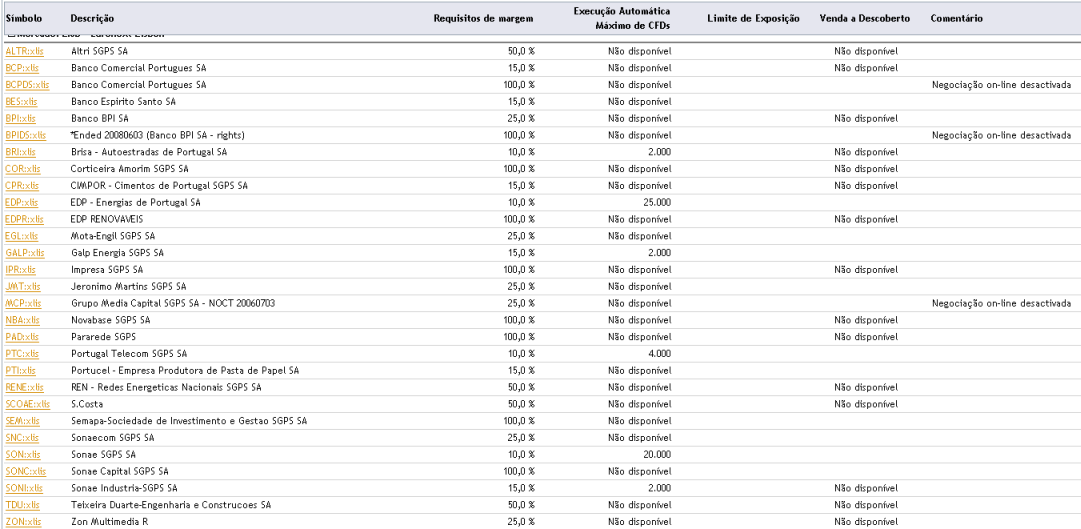Select the EDP RENOVAVEIS description
The height and width of the screenshot is (529, 1081).
click(x=107, y=219)
